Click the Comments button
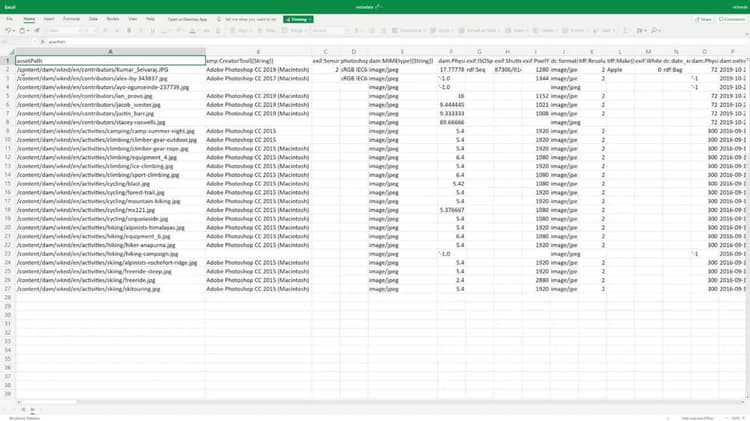The width and height of the screenshot is (750, 421). (x=732, y=20)
